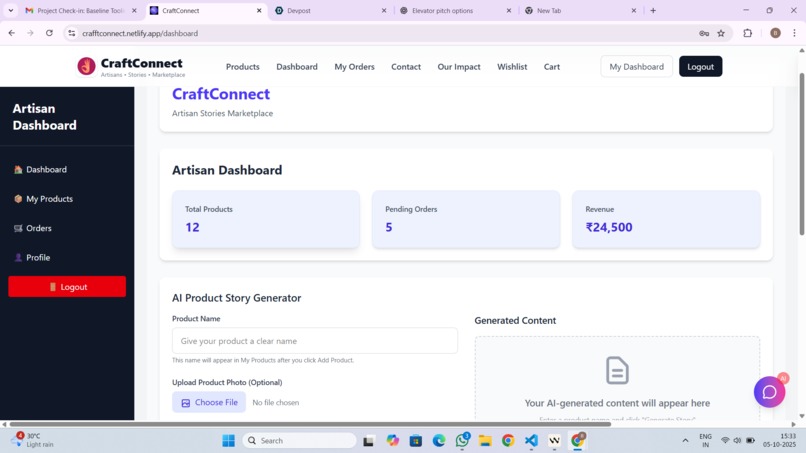806x453 pixels.
Task: Open the clock and date 15:33
Action: 780,440
